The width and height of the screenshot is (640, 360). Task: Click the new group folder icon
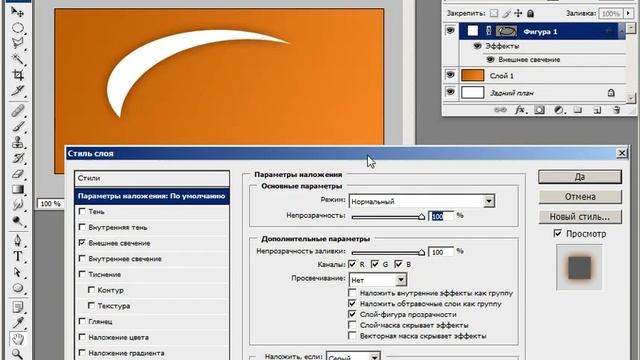578,110
